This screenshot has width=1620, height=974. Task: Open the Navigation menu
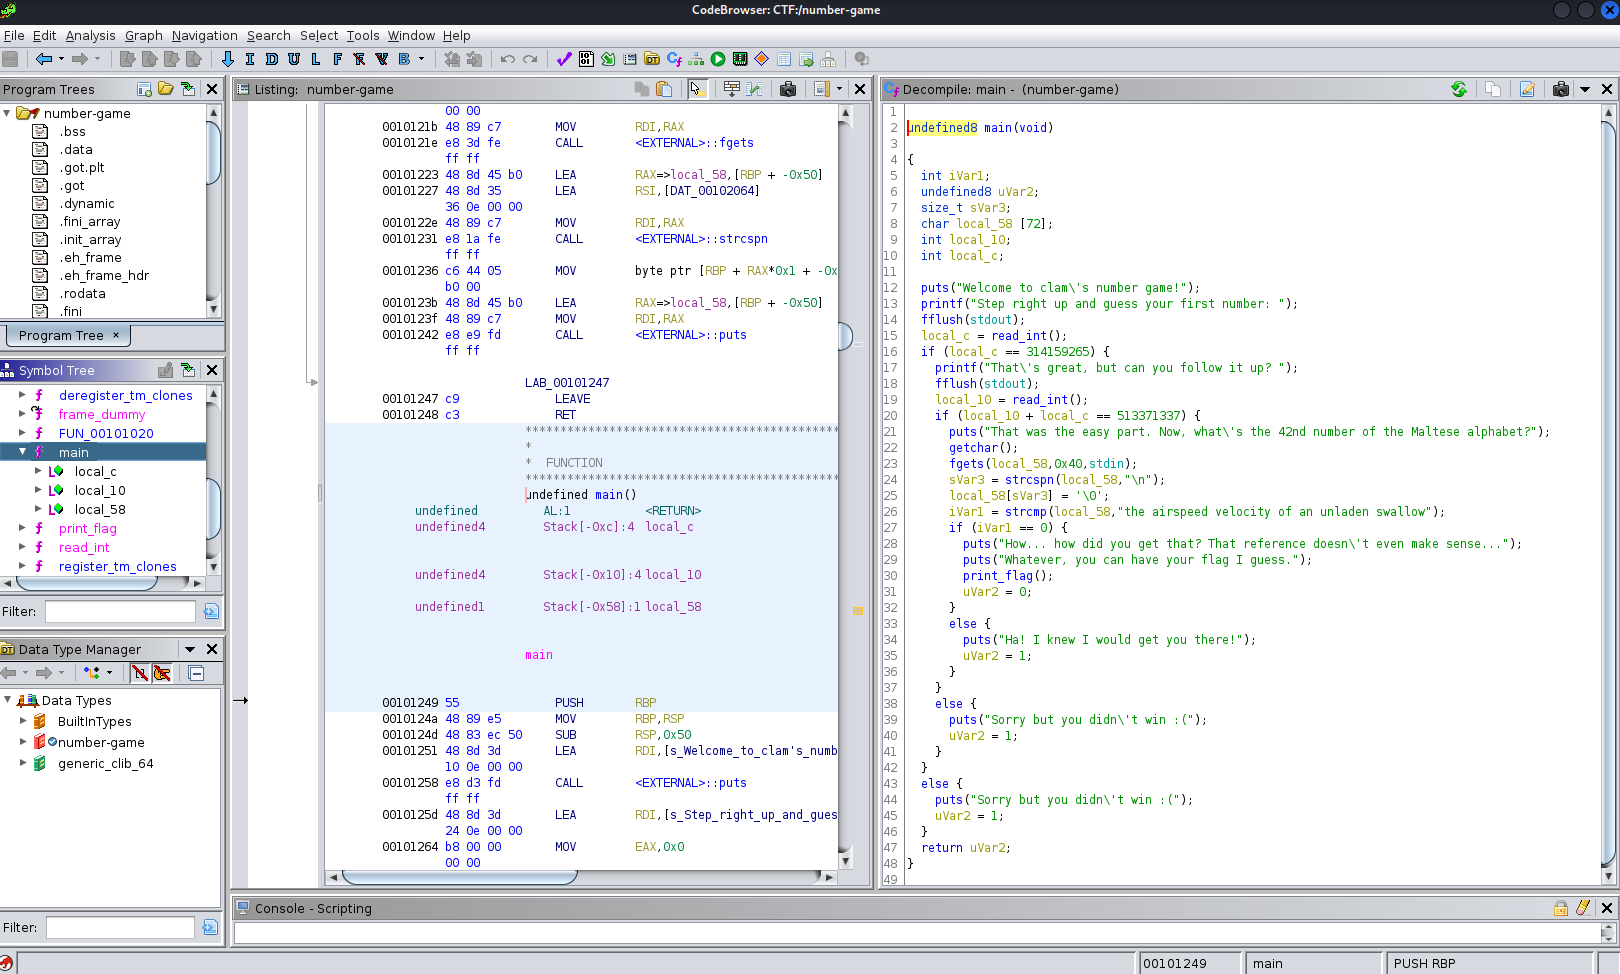coord(204,35)
